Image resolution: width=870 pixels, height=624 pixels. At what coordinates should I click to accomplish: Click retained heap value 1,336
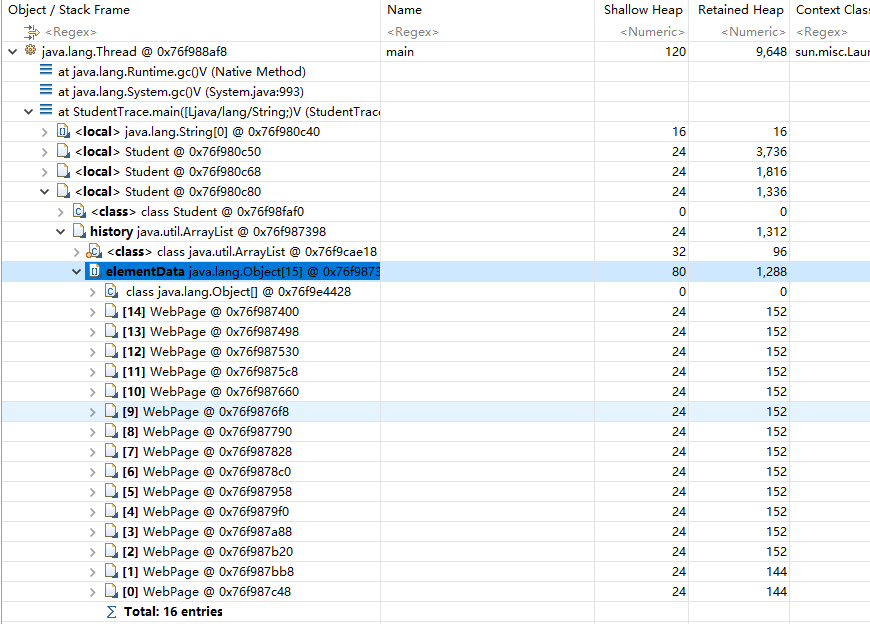point(771,191)
